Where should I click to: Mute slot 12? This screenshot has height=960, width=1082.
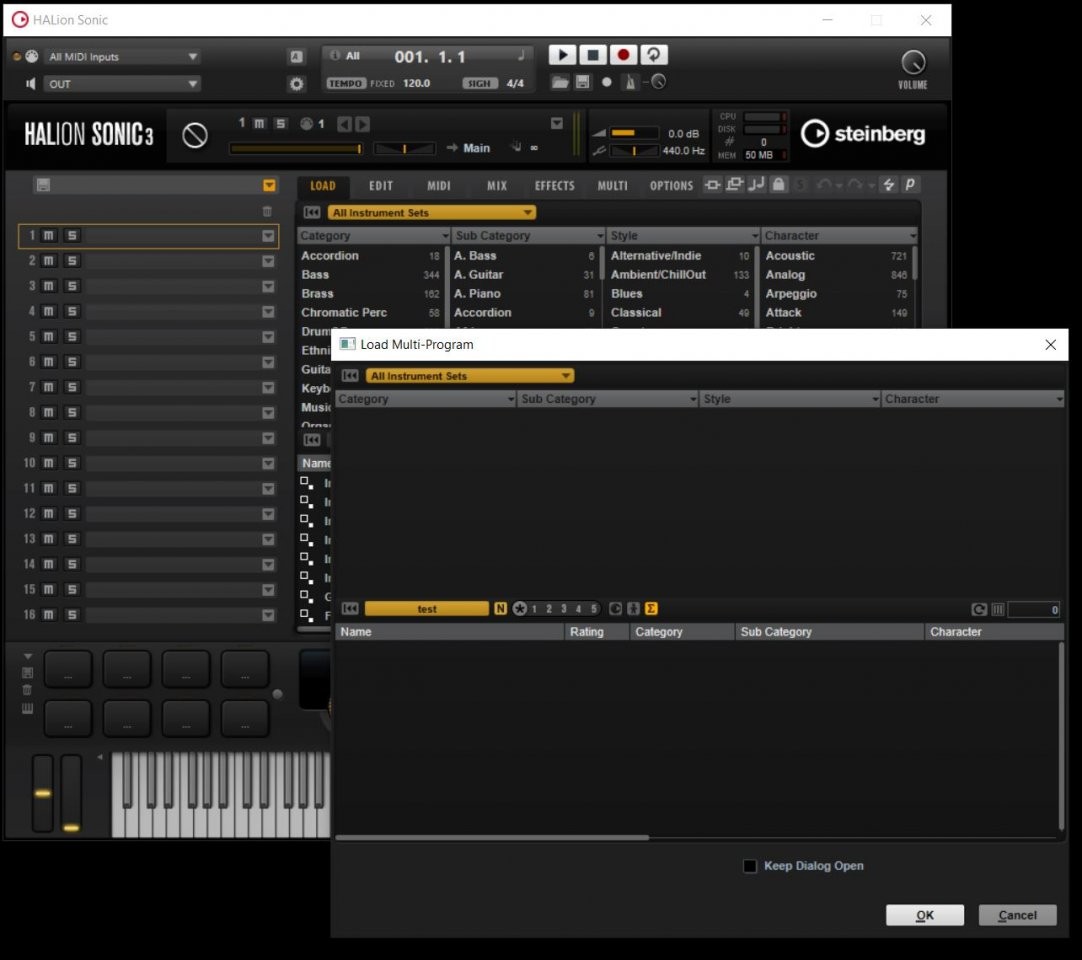[x=48, y=513]
